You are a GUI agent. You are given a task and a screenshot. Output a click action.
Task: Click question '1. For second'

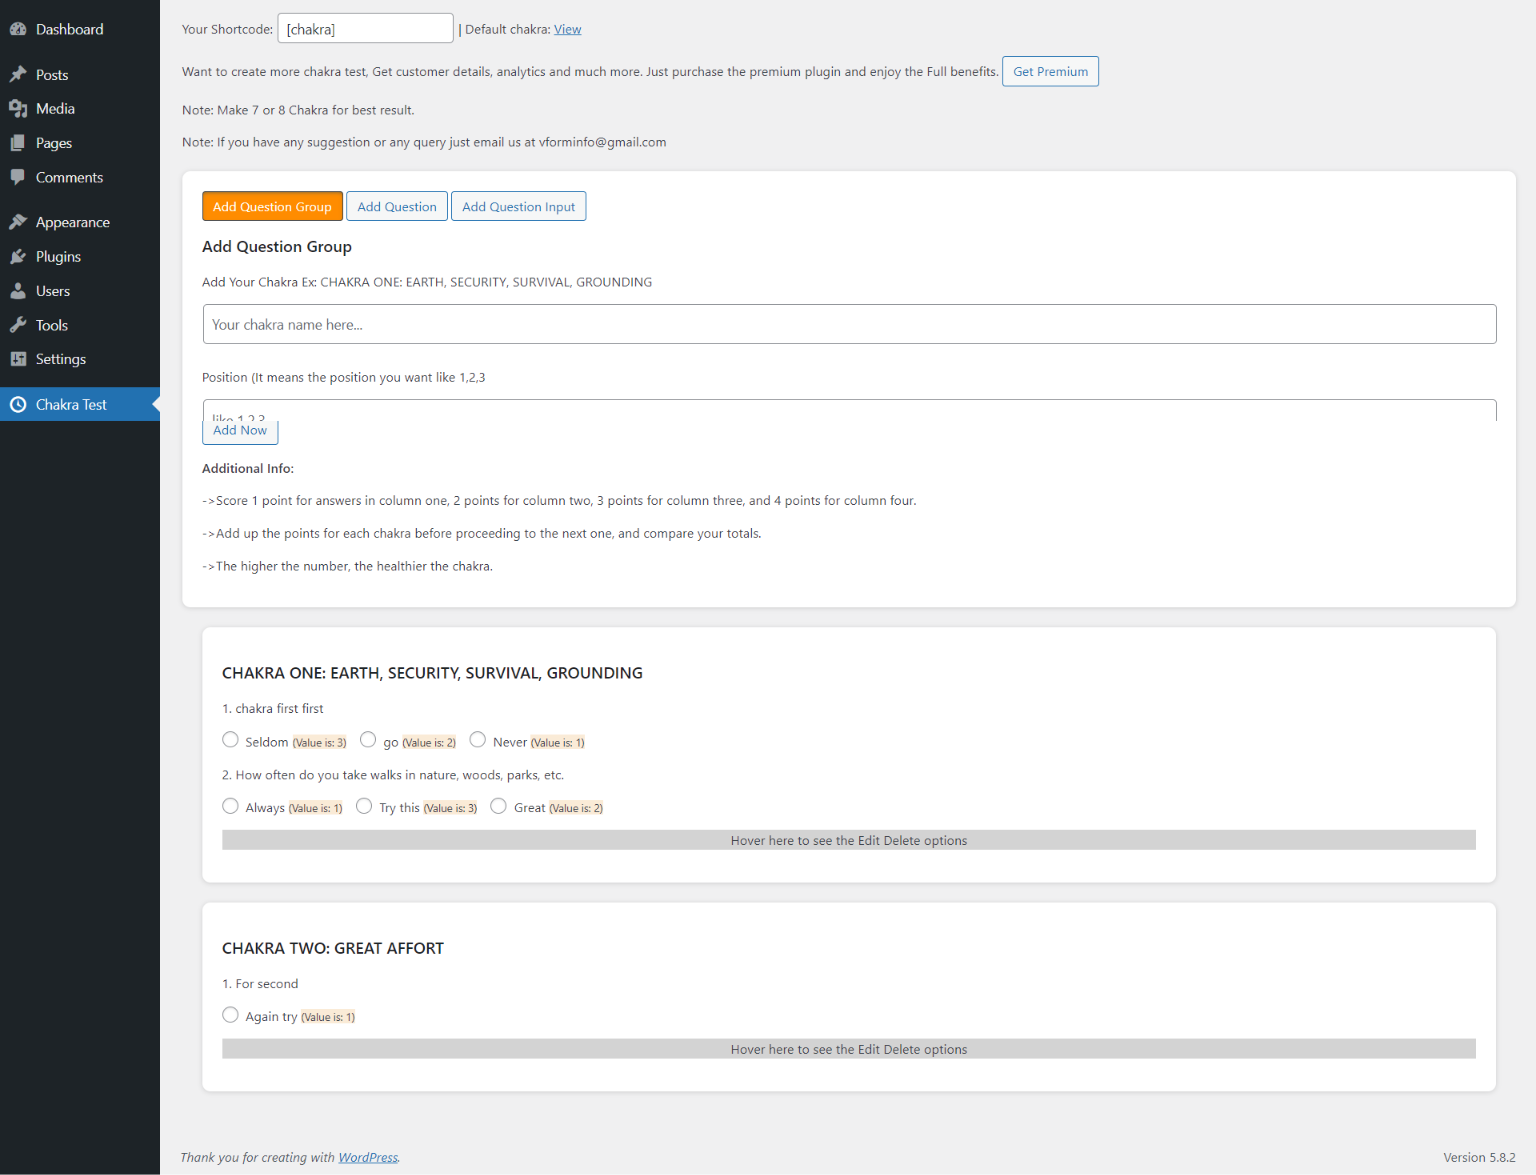pos(260,984)
